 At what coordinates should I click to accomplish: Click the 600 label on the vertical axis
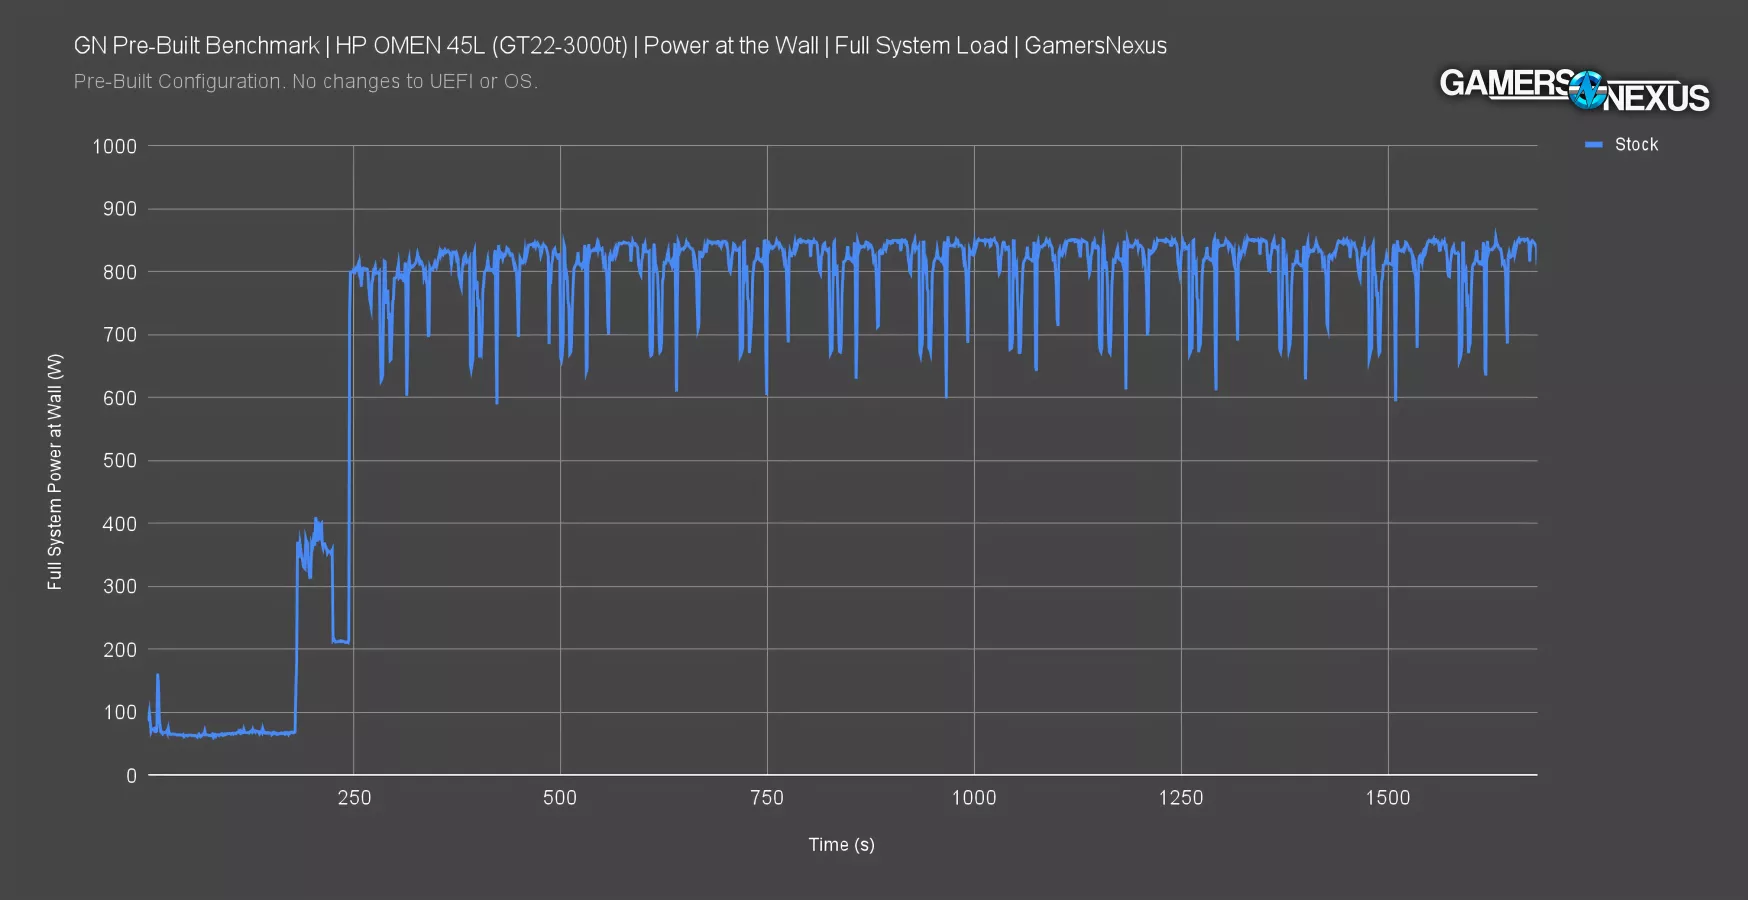(x=119, y=398)
